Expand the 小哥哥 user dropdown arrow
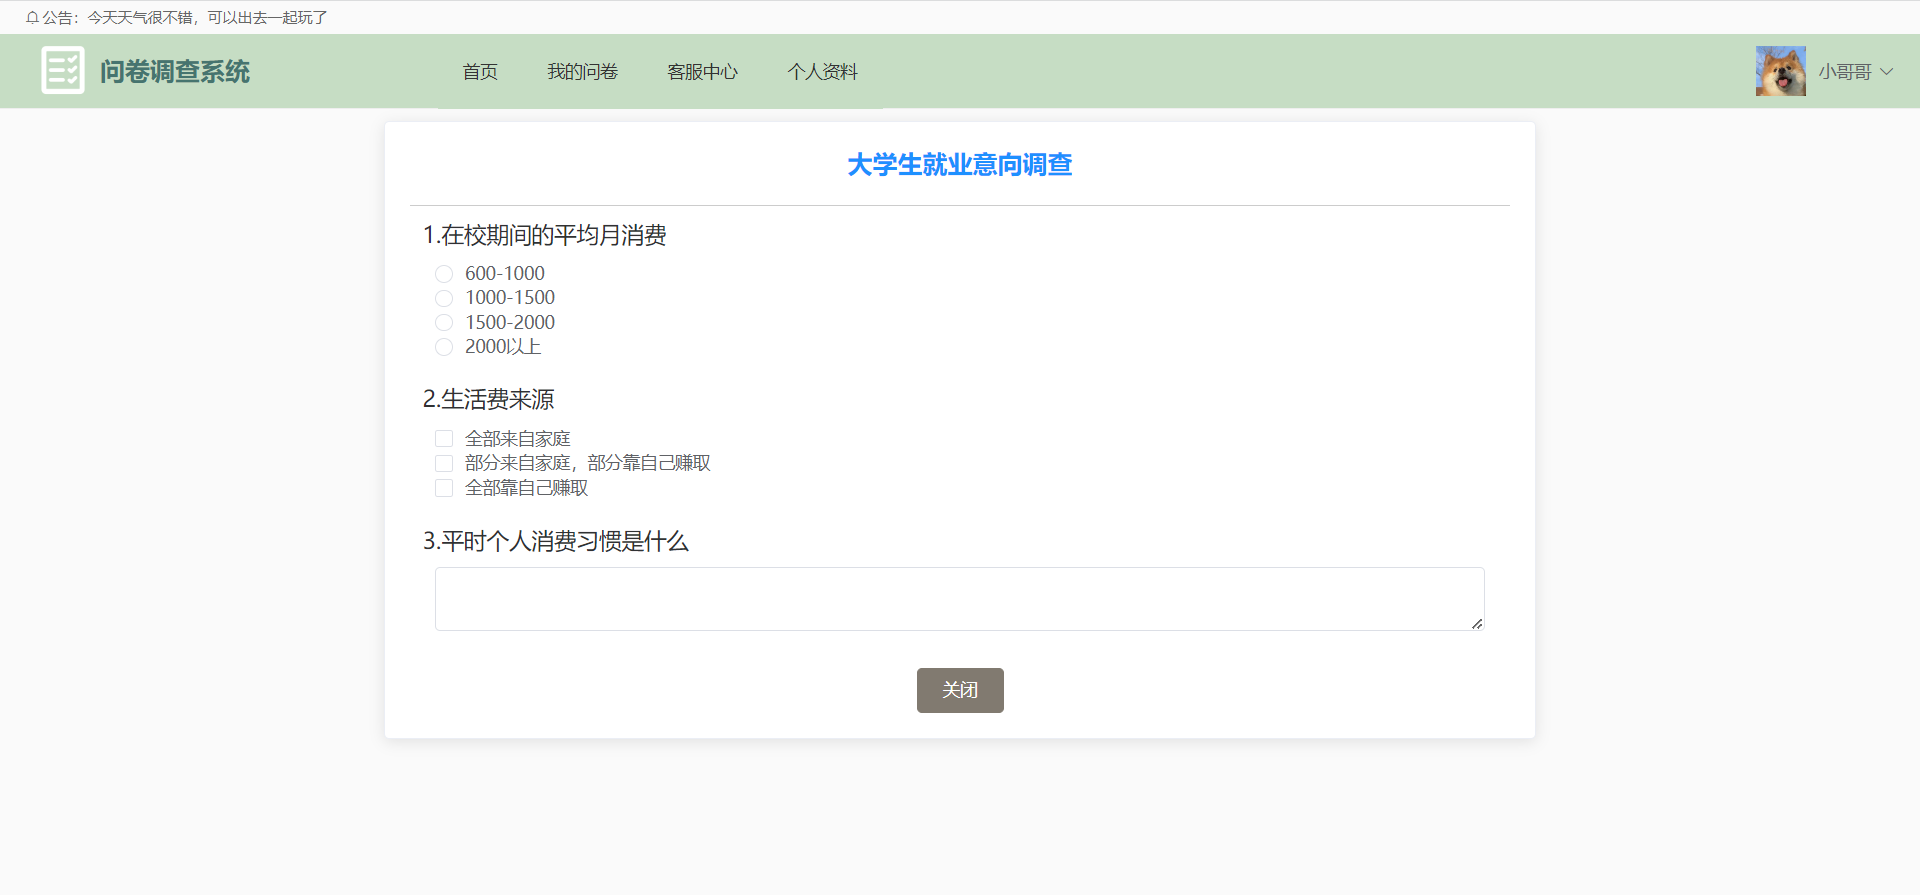Viewport: 1920px width, 895px height. click(x=1886, y=72)
